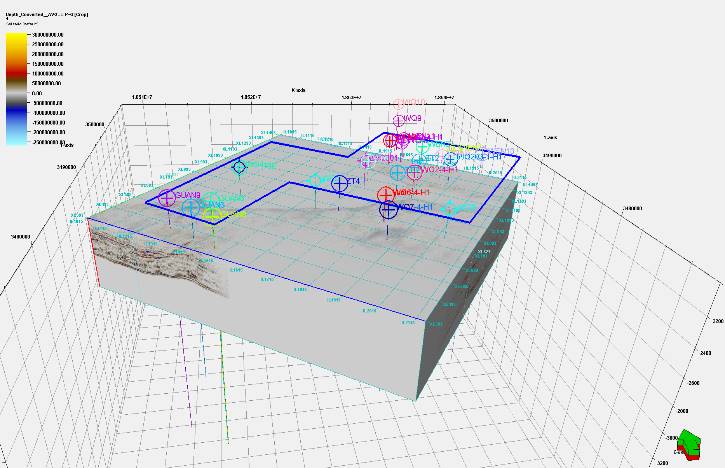This screenshot has width=725, height=468.
Task: Click the green well path below the cube
Action: pos(228,420)
